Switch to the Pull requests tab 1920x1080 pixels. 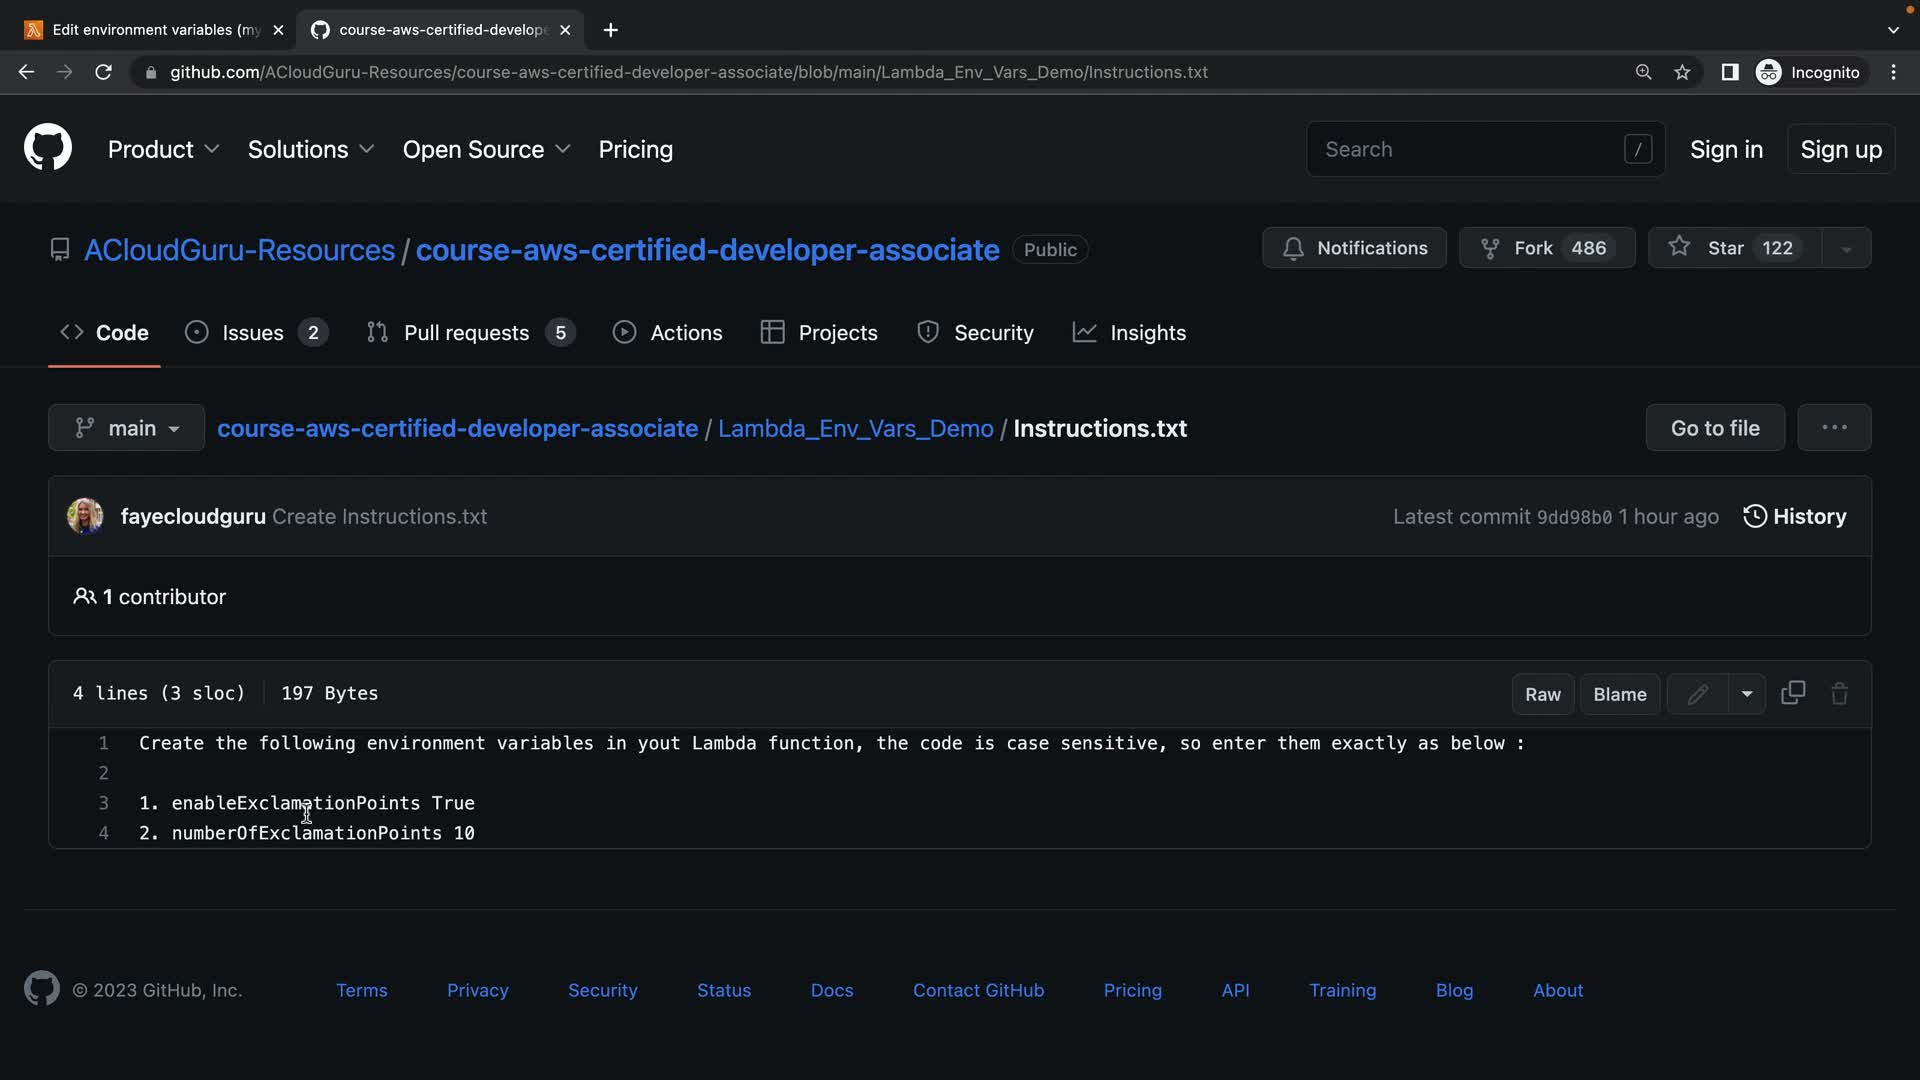click(x=466, y=333)
